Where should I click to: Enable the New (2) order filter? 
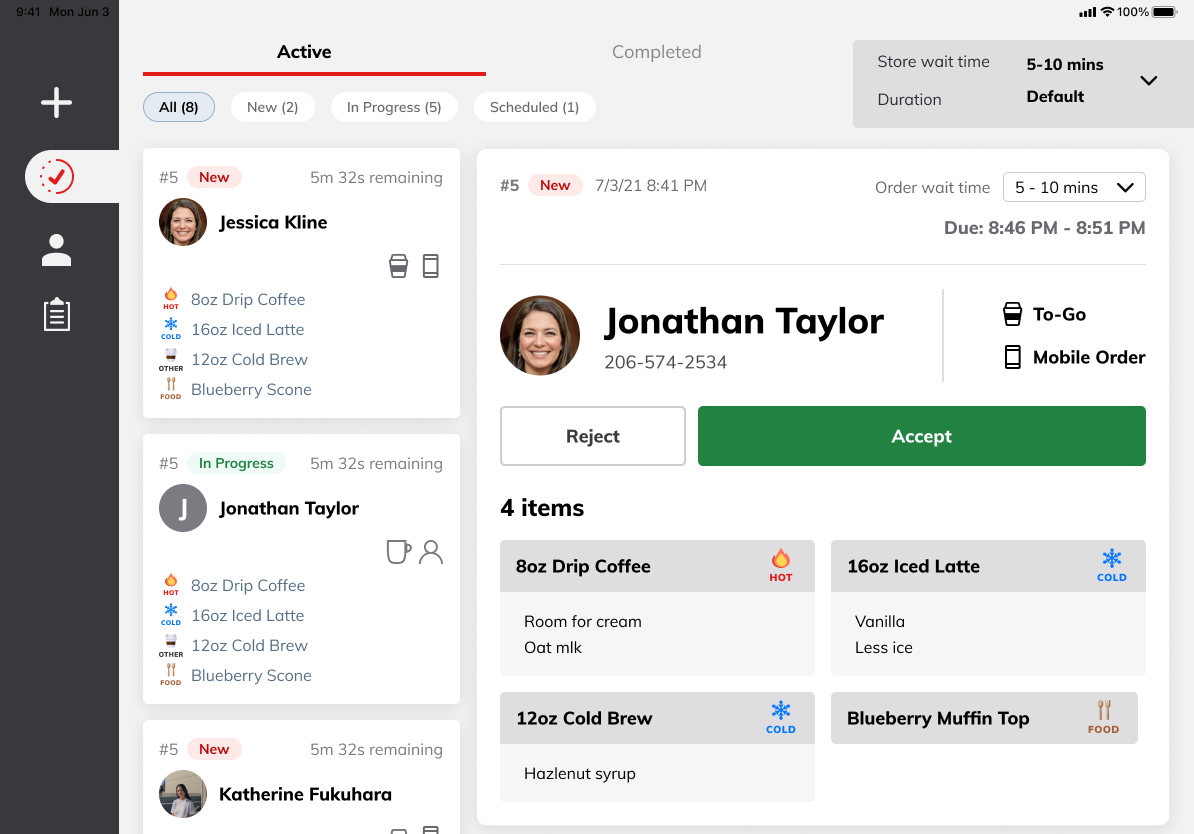pyautogui.click(x=272, y=106)
